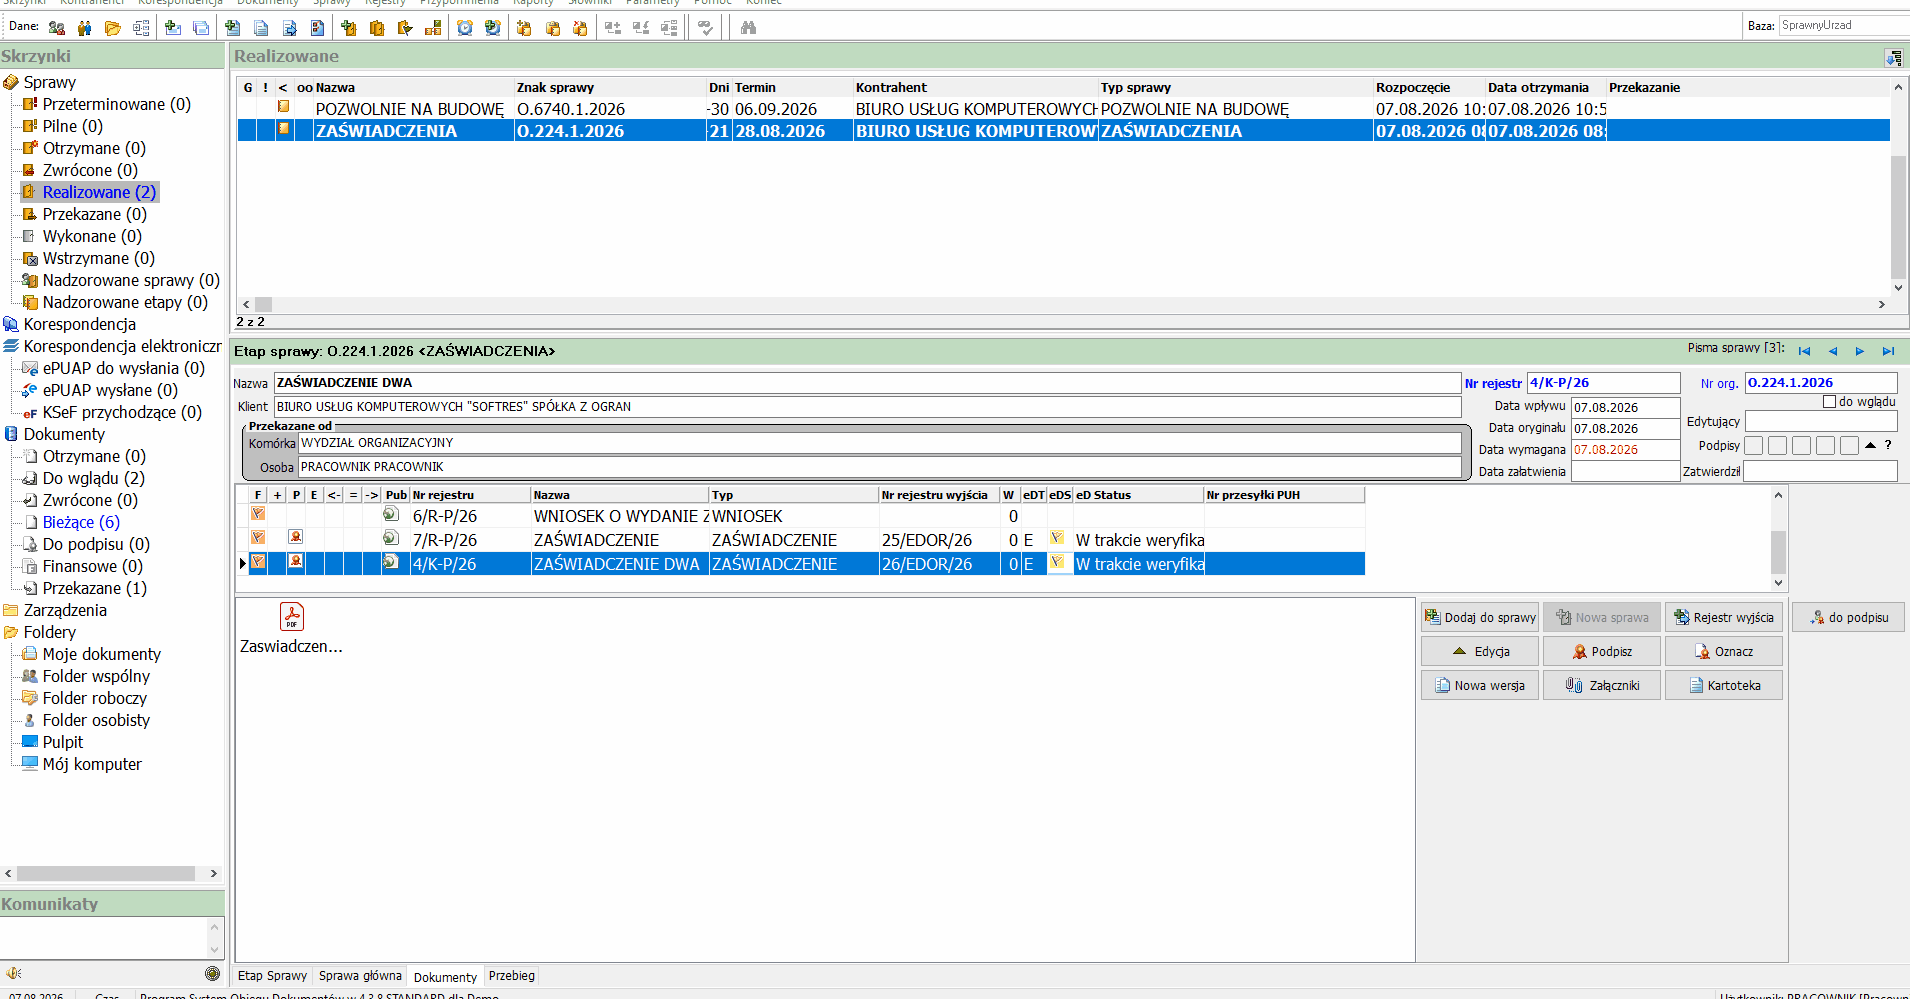Click the Nowa wersja button
This screenshot has width=1910, height=999.
[1480, 685]
